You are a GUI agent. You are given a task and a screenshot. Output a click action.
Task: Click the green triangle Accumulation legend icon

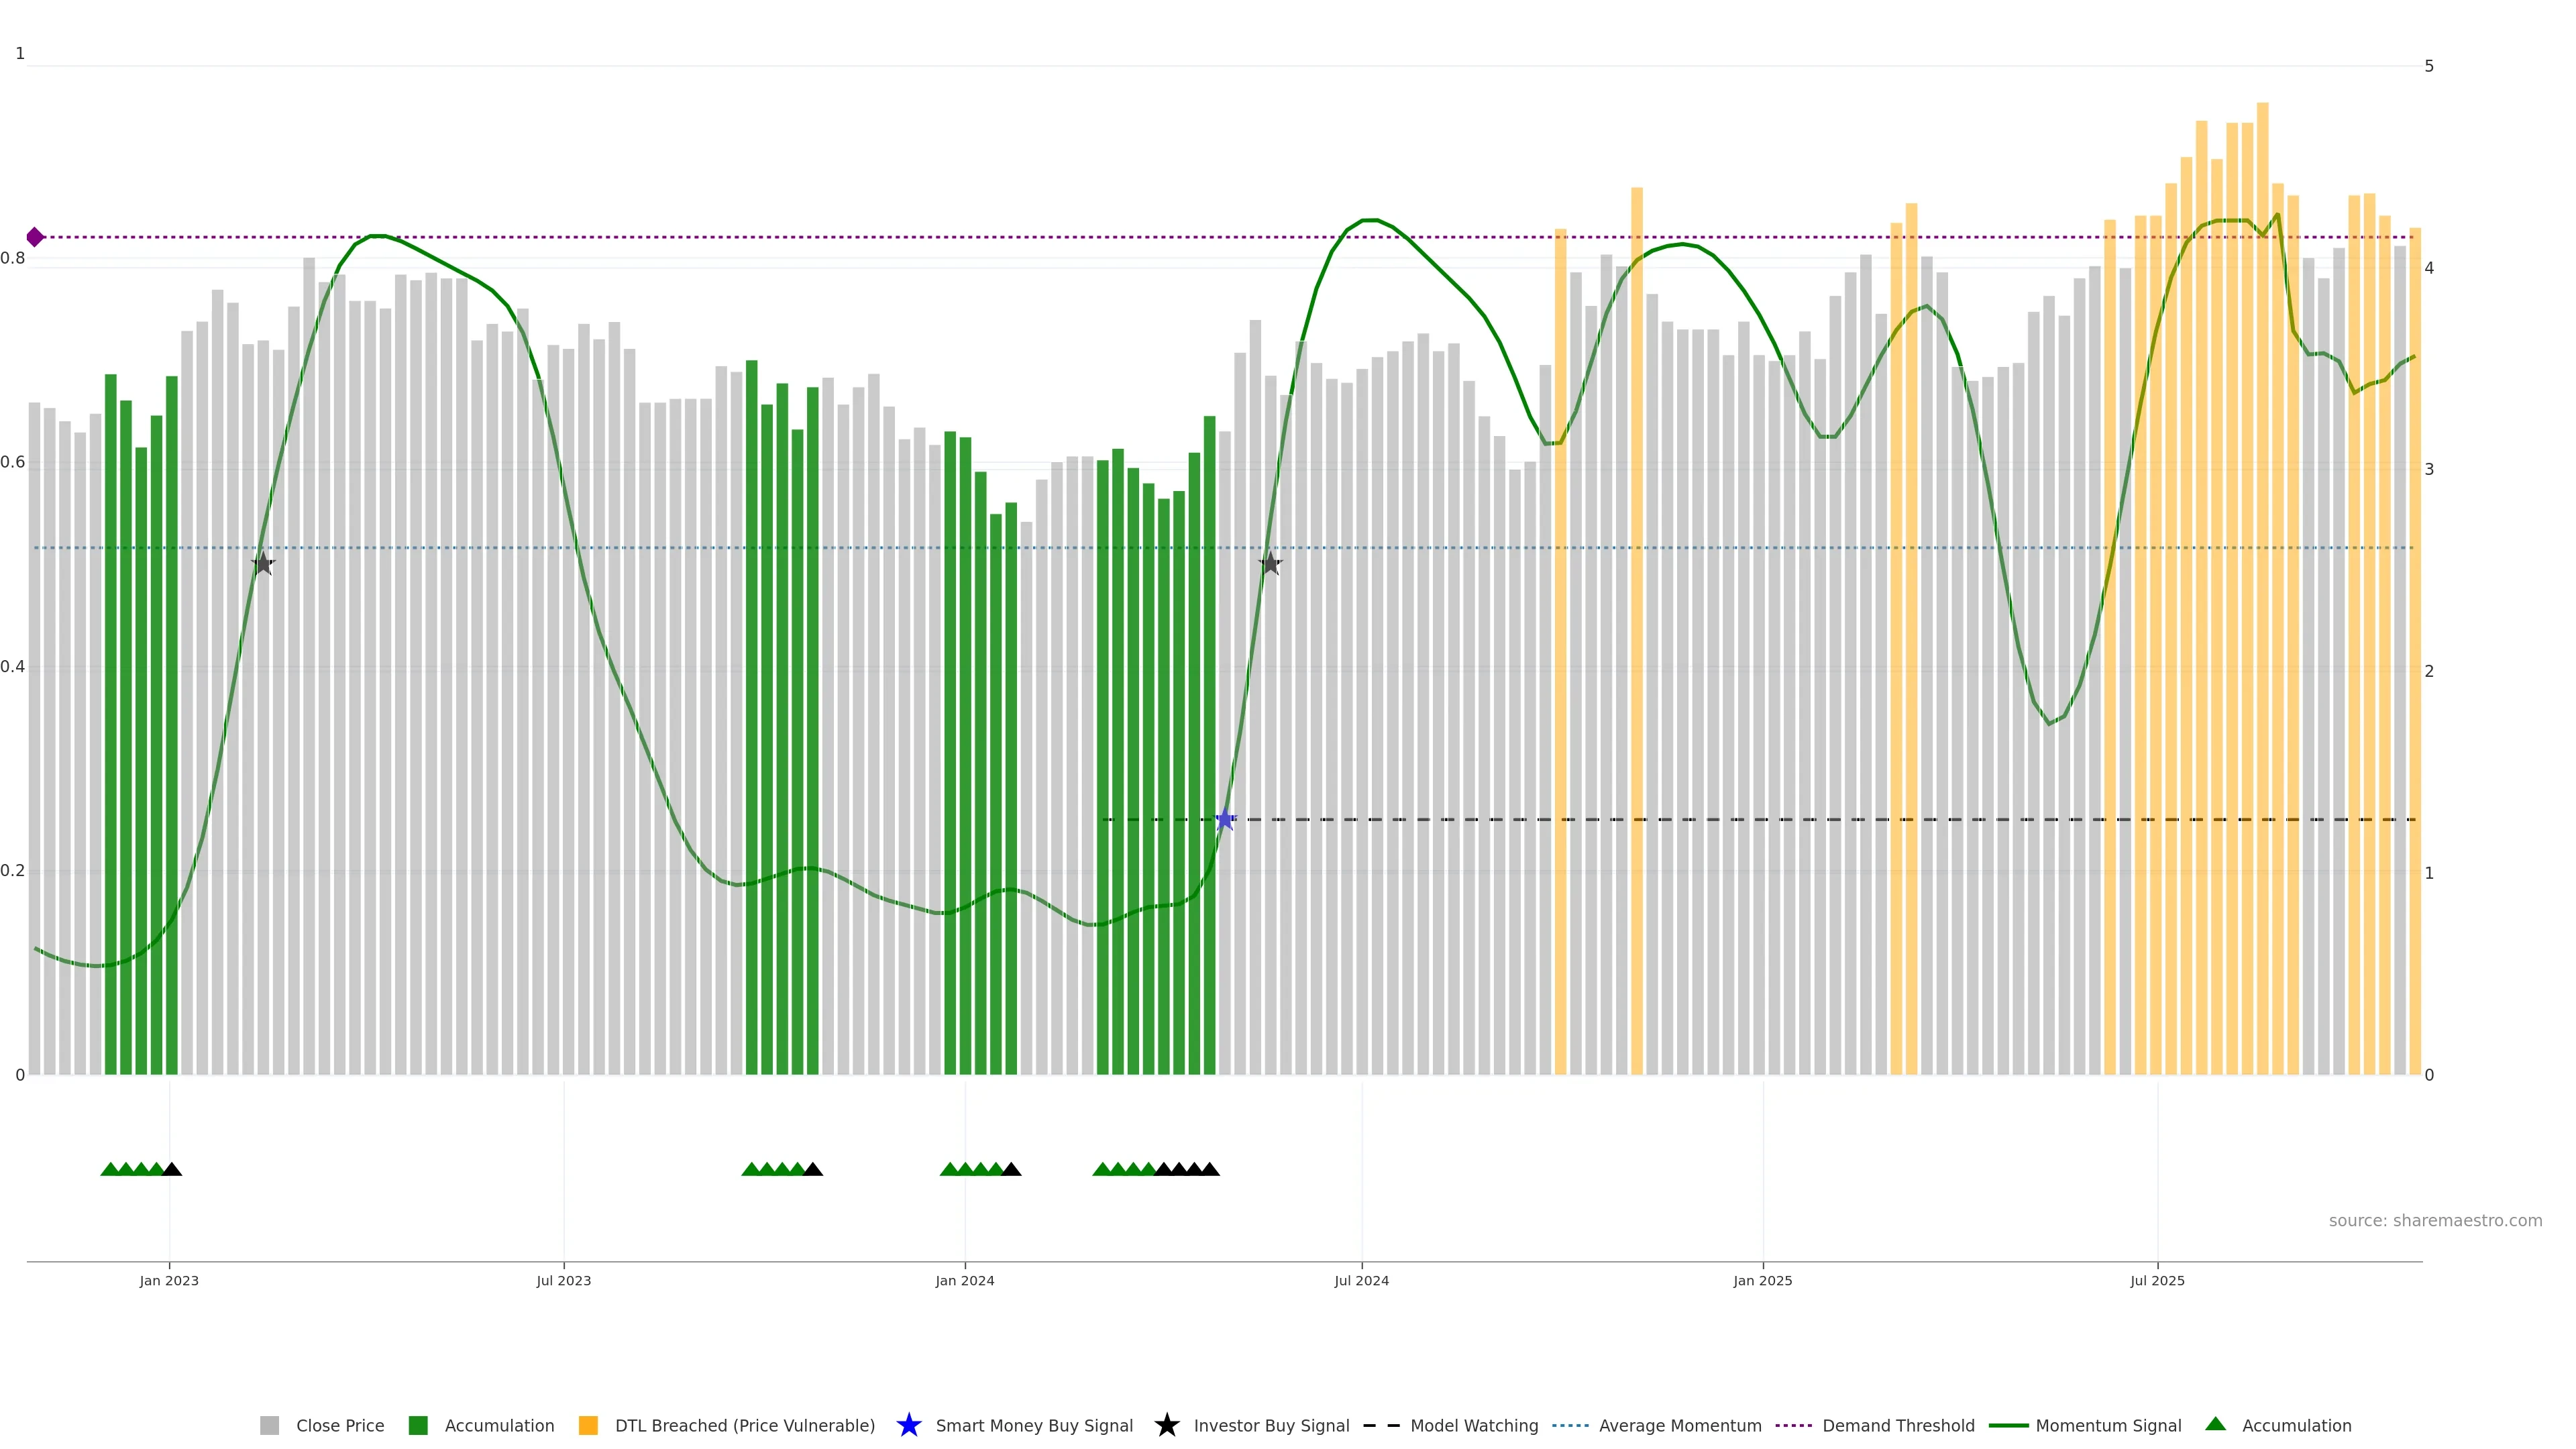2215,1424
